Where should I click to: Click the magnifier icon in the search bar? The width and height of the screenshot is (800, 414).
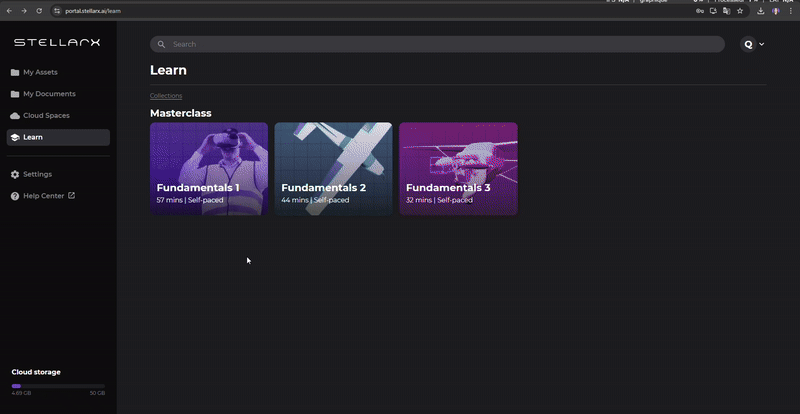(x=162, y=44)
